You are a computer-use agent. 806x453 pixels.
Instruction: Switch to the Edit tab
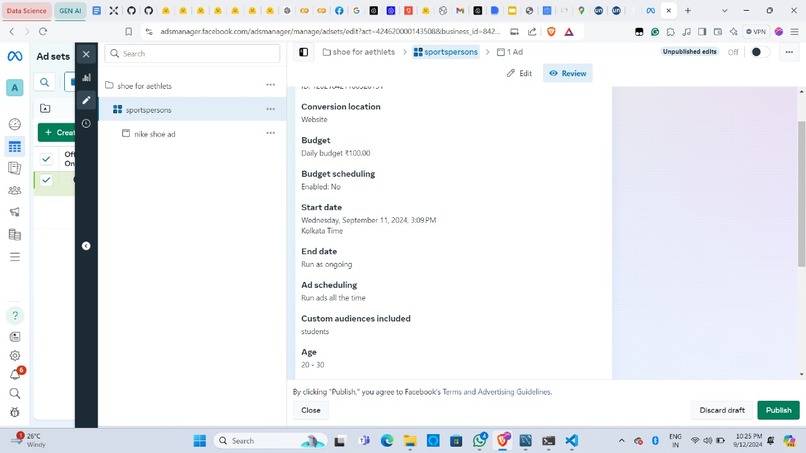pyautogui.click(x=519, y=73)
